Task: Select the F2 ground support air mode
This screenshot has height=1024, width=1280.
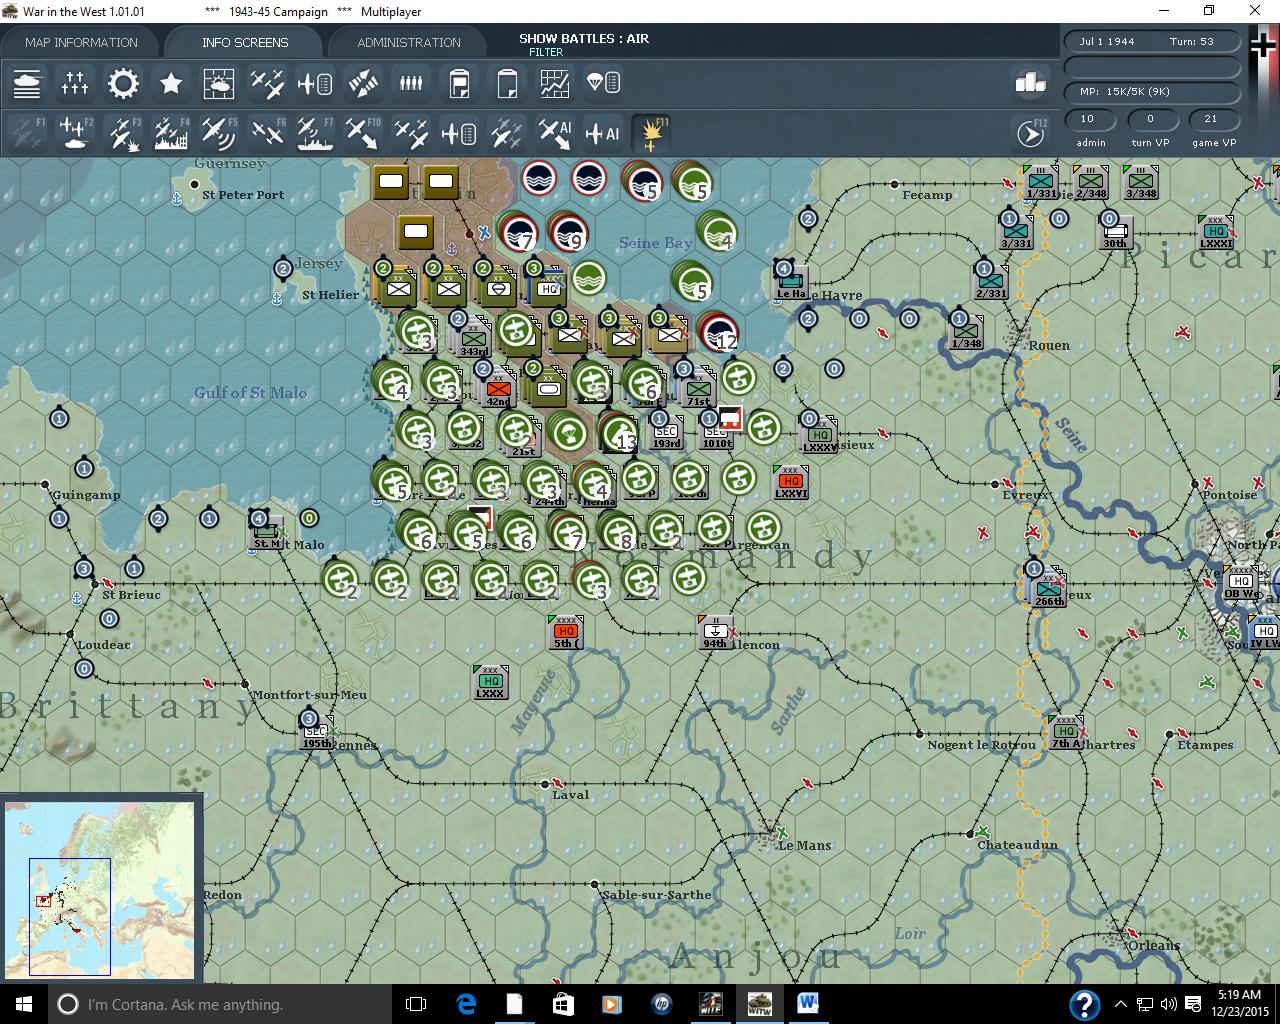Action: [x=75, y=133]
